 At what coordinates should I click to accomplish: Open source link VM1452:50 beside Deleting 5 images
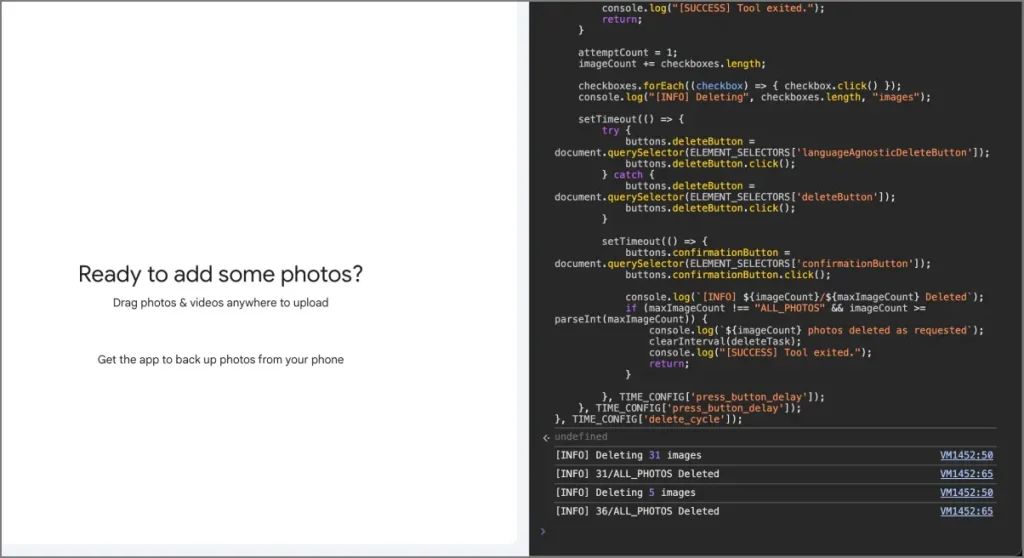coord(966,493)
